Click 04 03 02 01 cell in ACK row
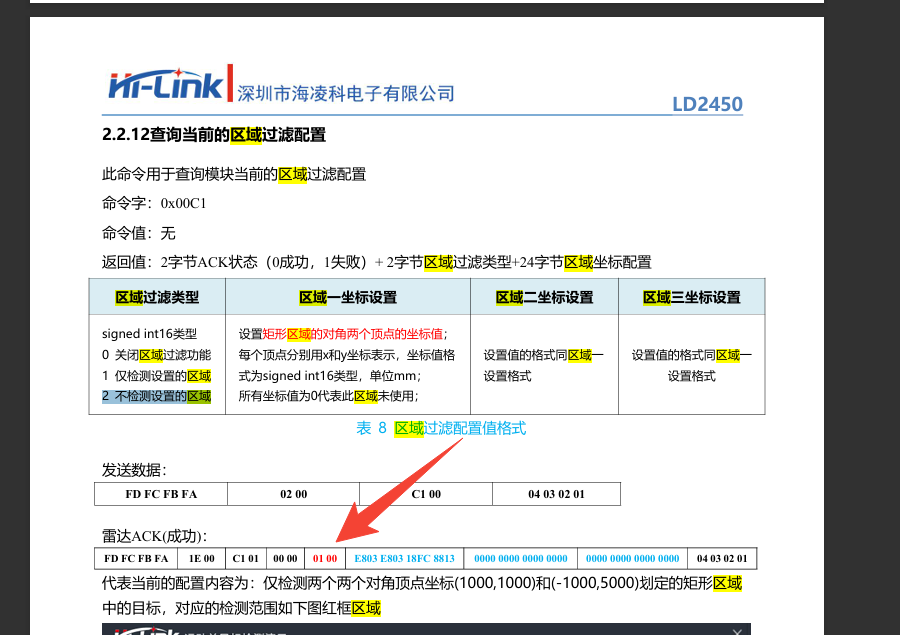900x635 pixels. click(722, 558)
